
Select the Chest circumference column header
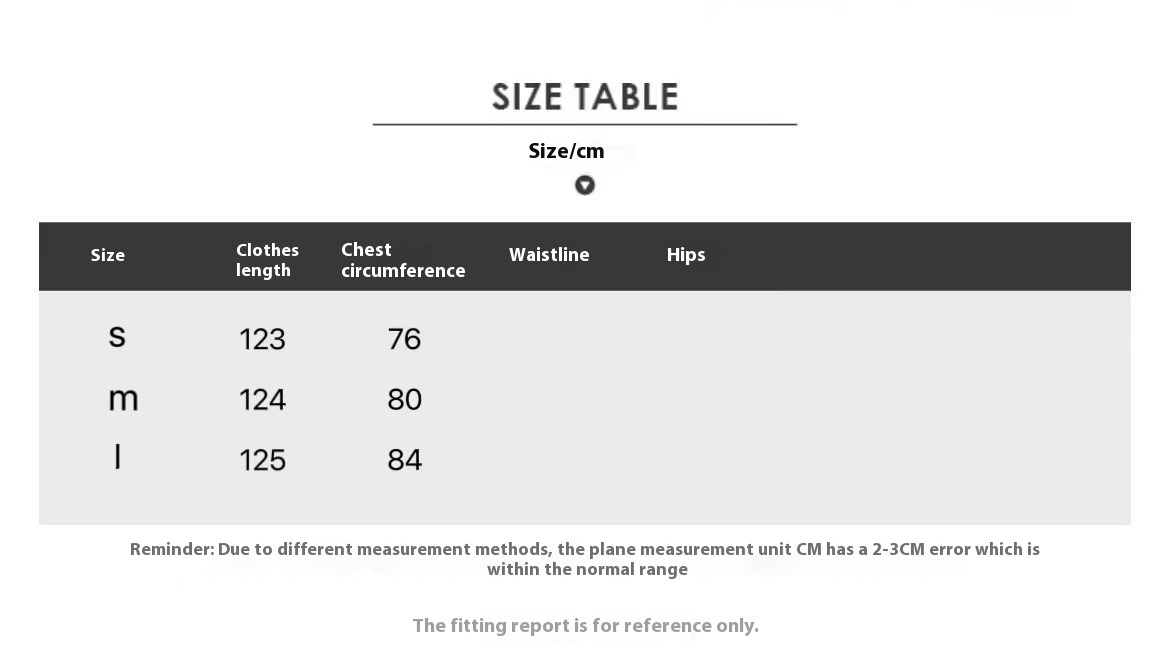click(x=403, y=260)
